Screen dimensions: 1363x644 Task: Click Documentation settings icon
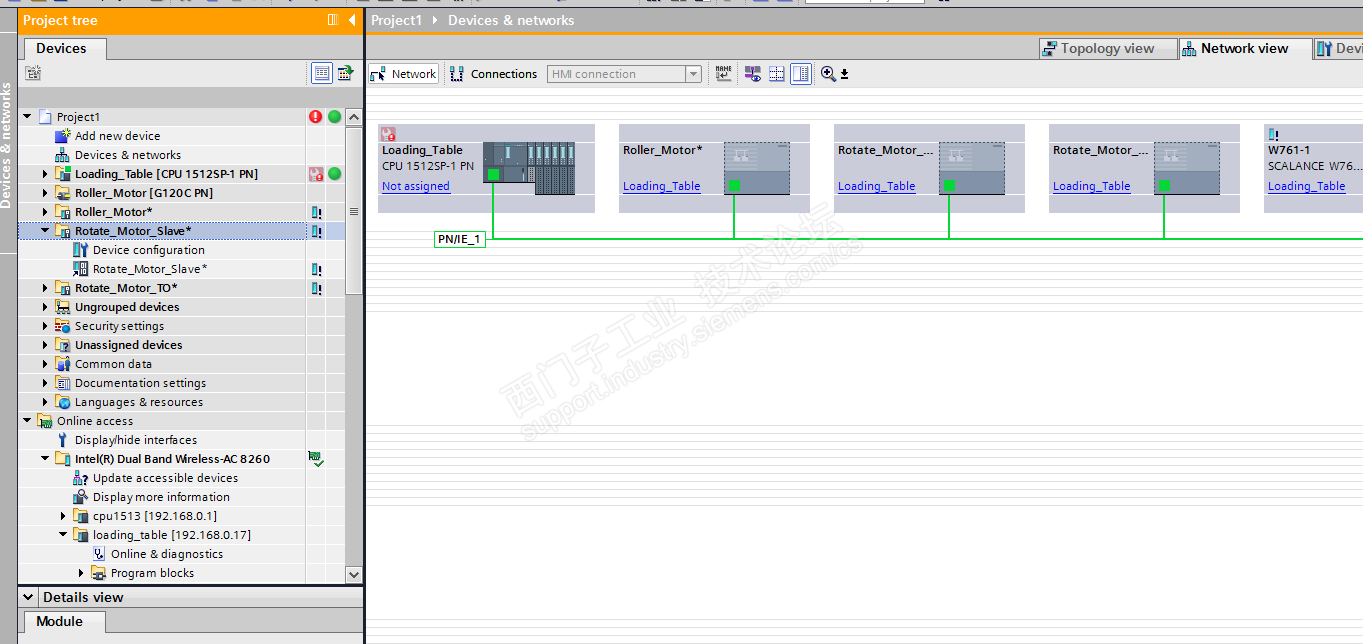point(63,383)
